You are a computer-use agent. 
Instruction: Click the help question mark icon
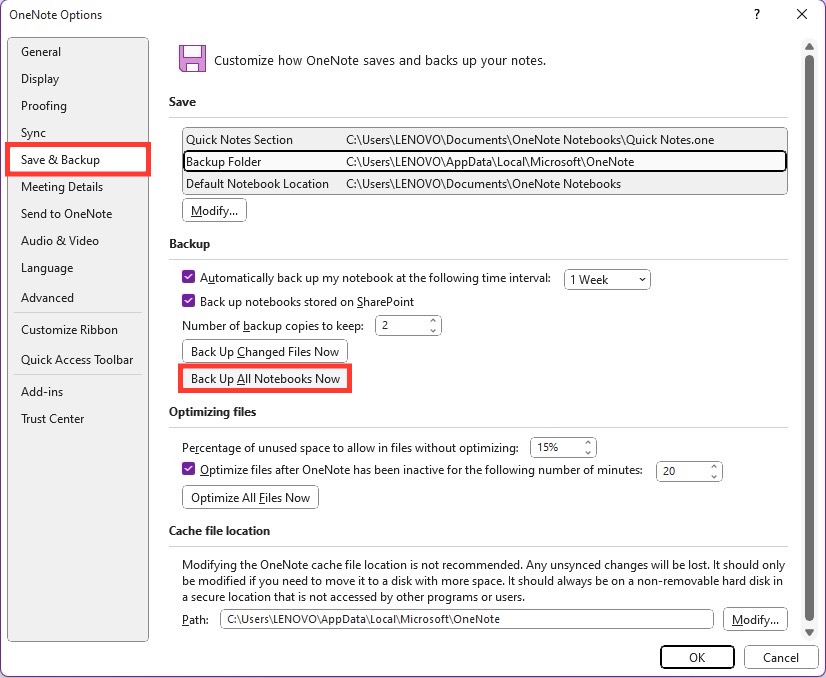tap(757, 14)
